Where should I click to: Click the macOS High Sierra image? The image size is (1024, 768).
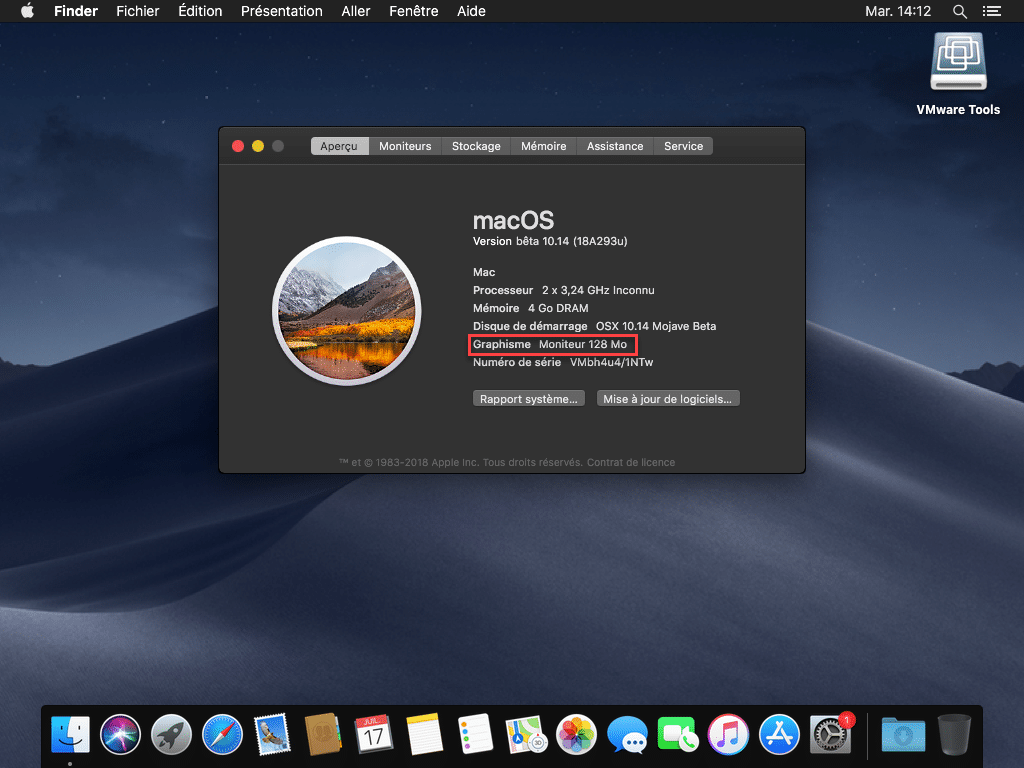pyautogui.click(x=347, y=311)
